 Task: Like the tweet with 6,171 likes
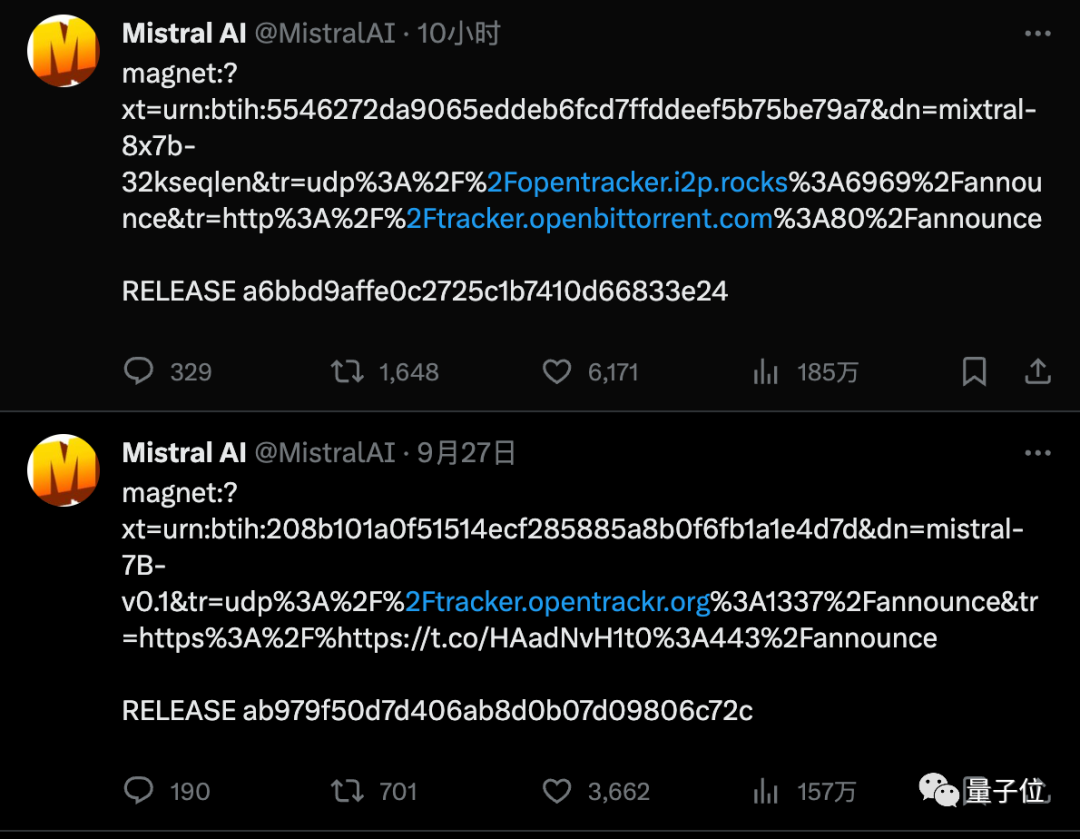coord(557,371)
